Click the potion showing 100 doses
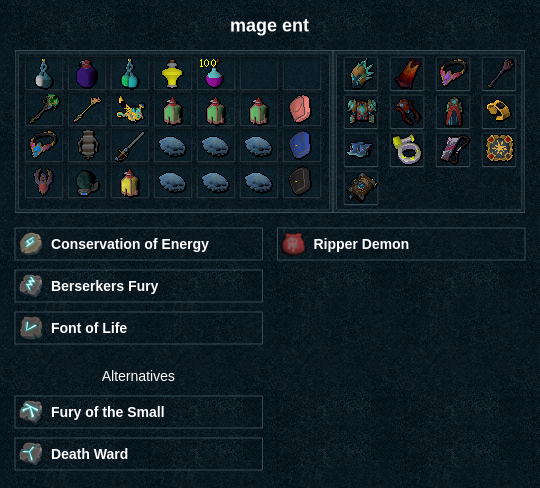The height and width of the screenshot is (488, 540). [x=213, y=73]
